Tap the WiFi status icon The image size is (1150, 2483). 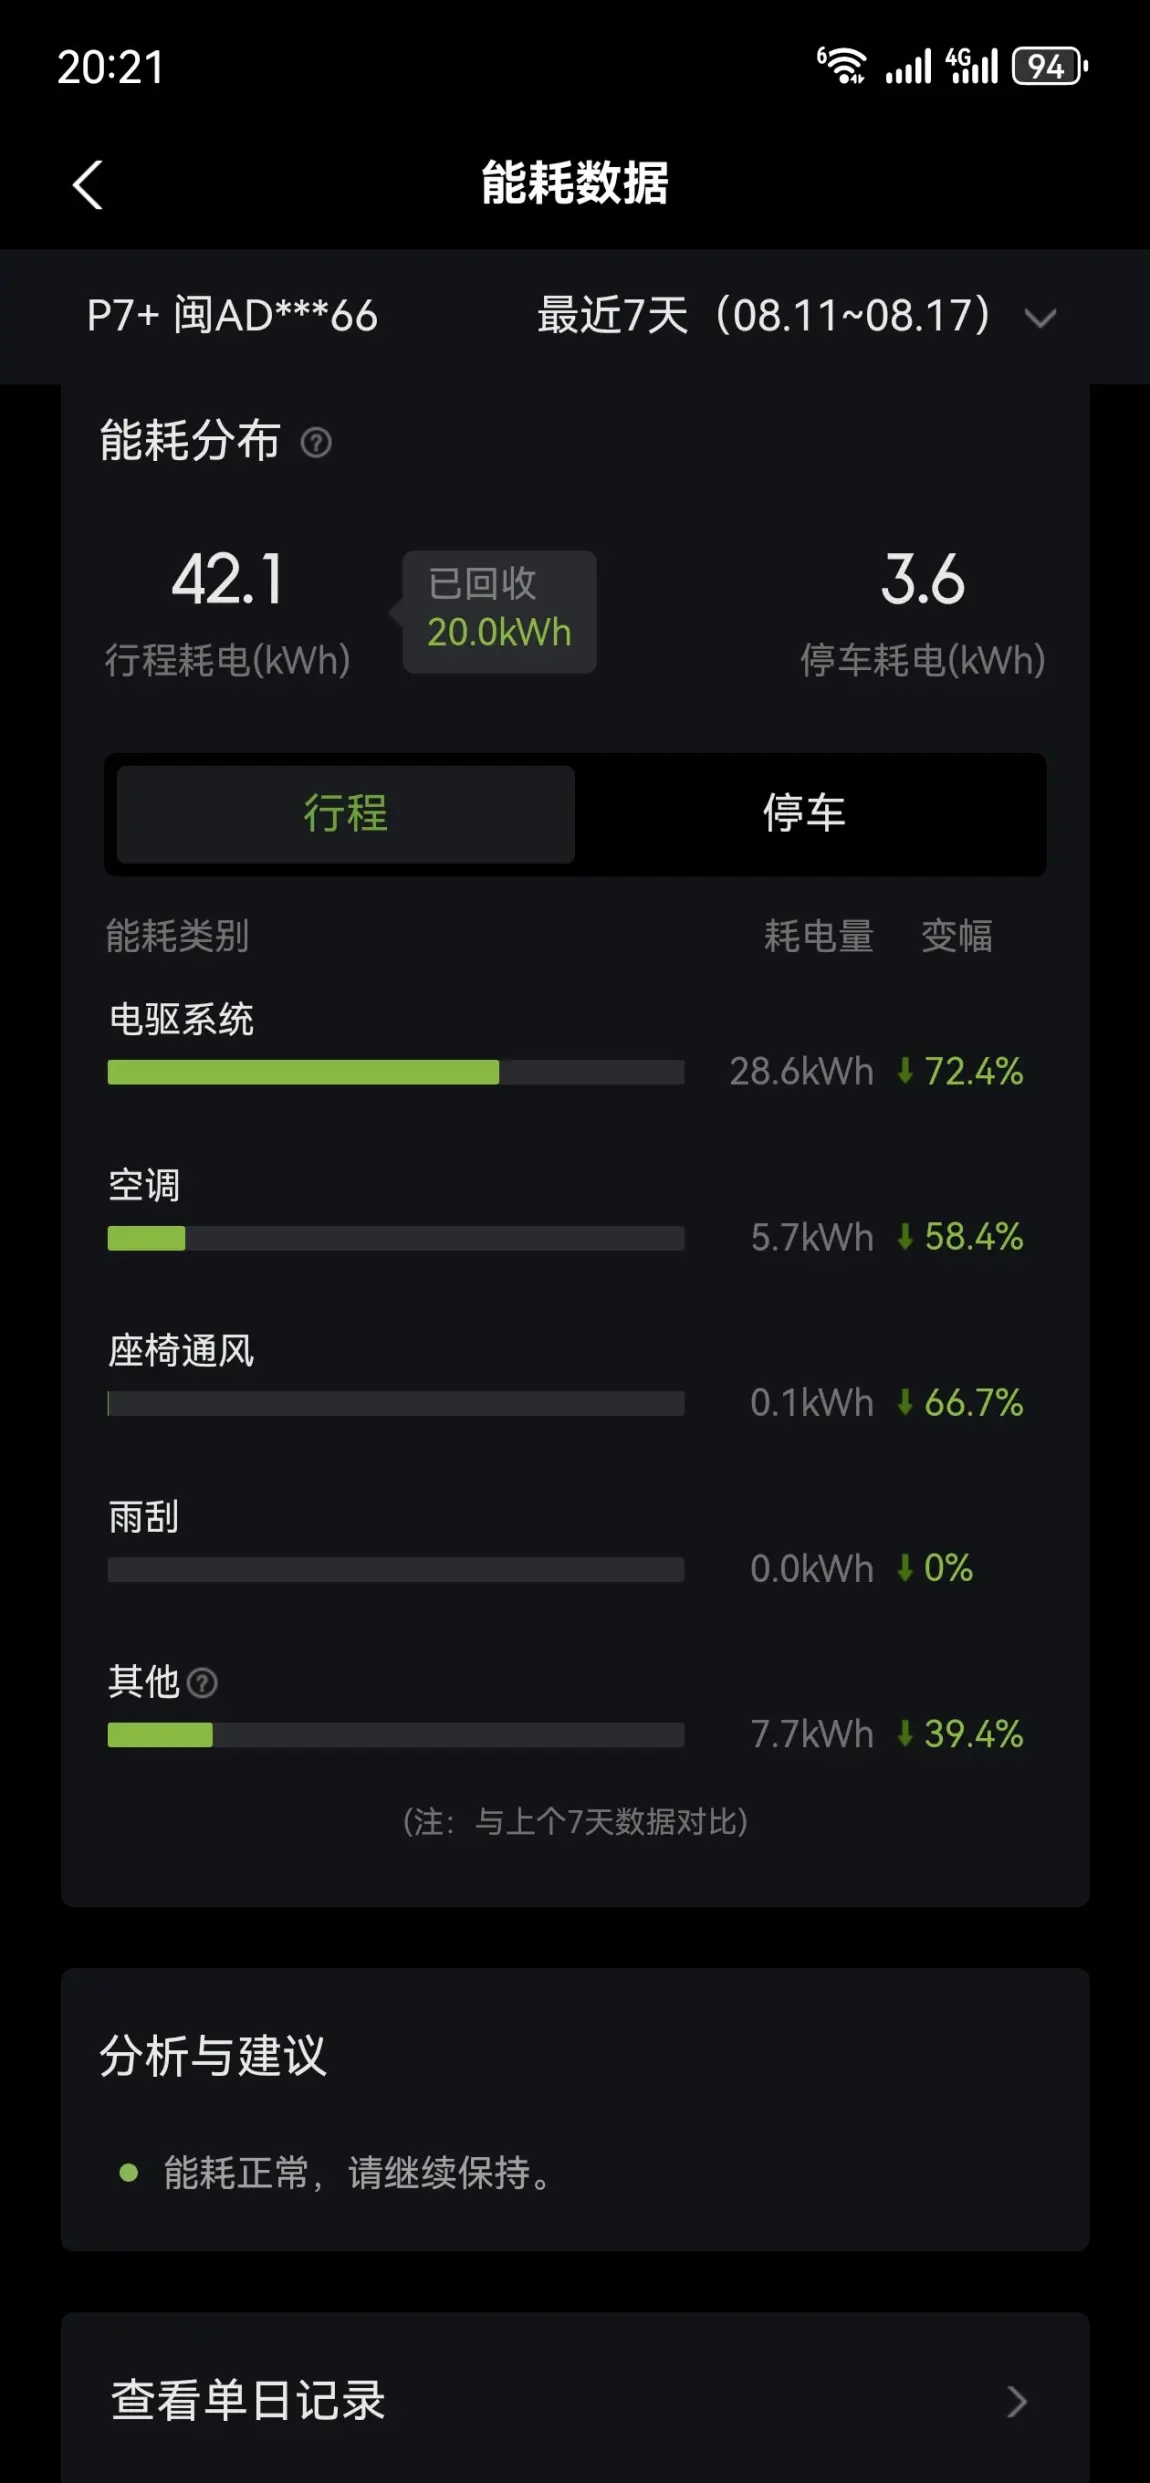point(841,66)
